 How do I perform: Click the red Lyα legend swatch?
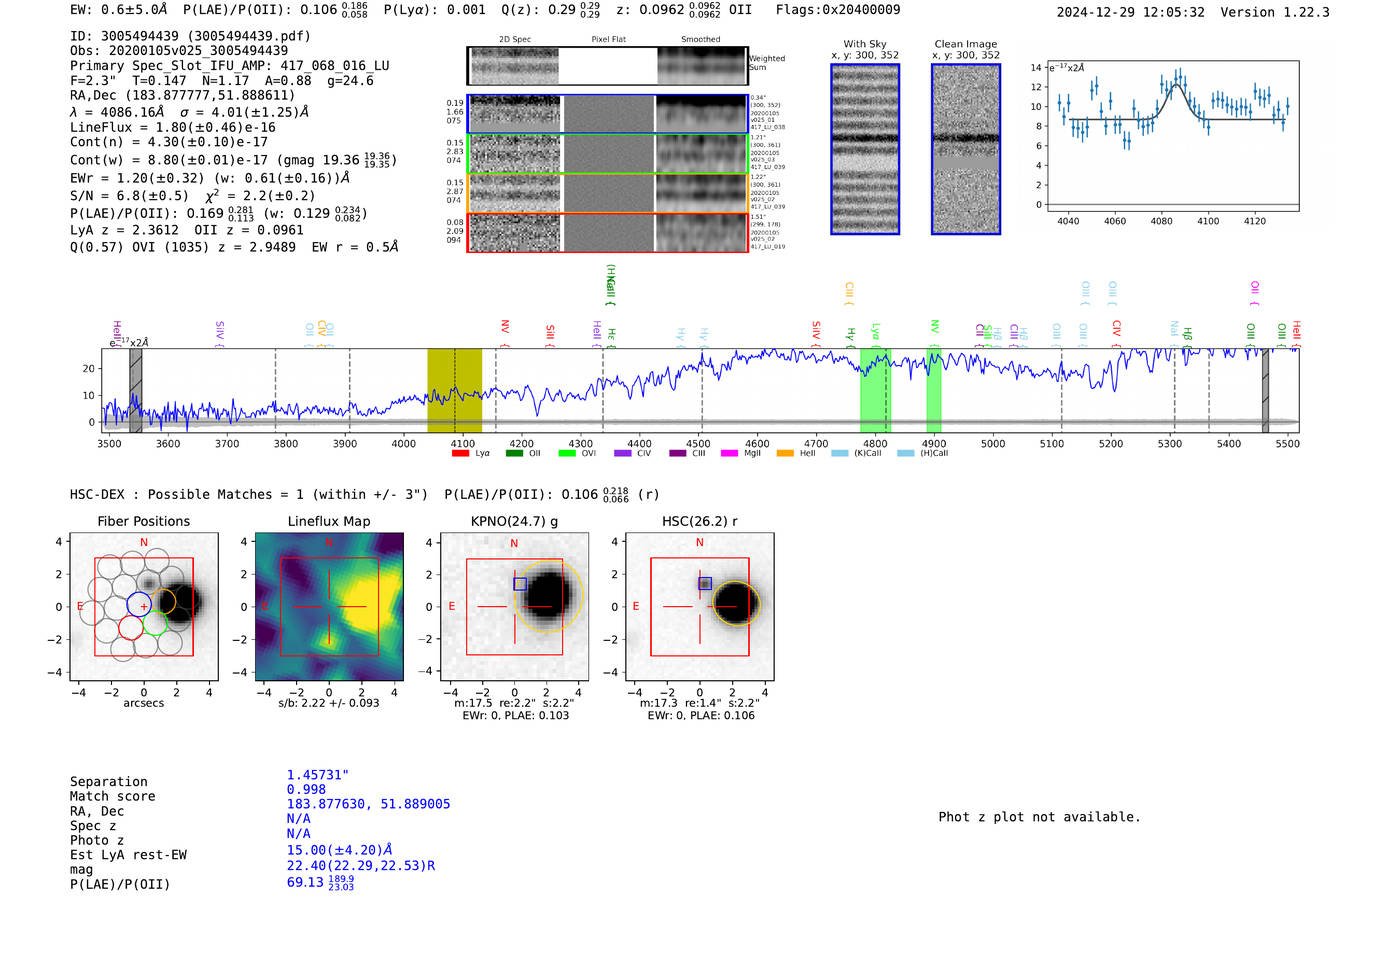pos(460,453)
